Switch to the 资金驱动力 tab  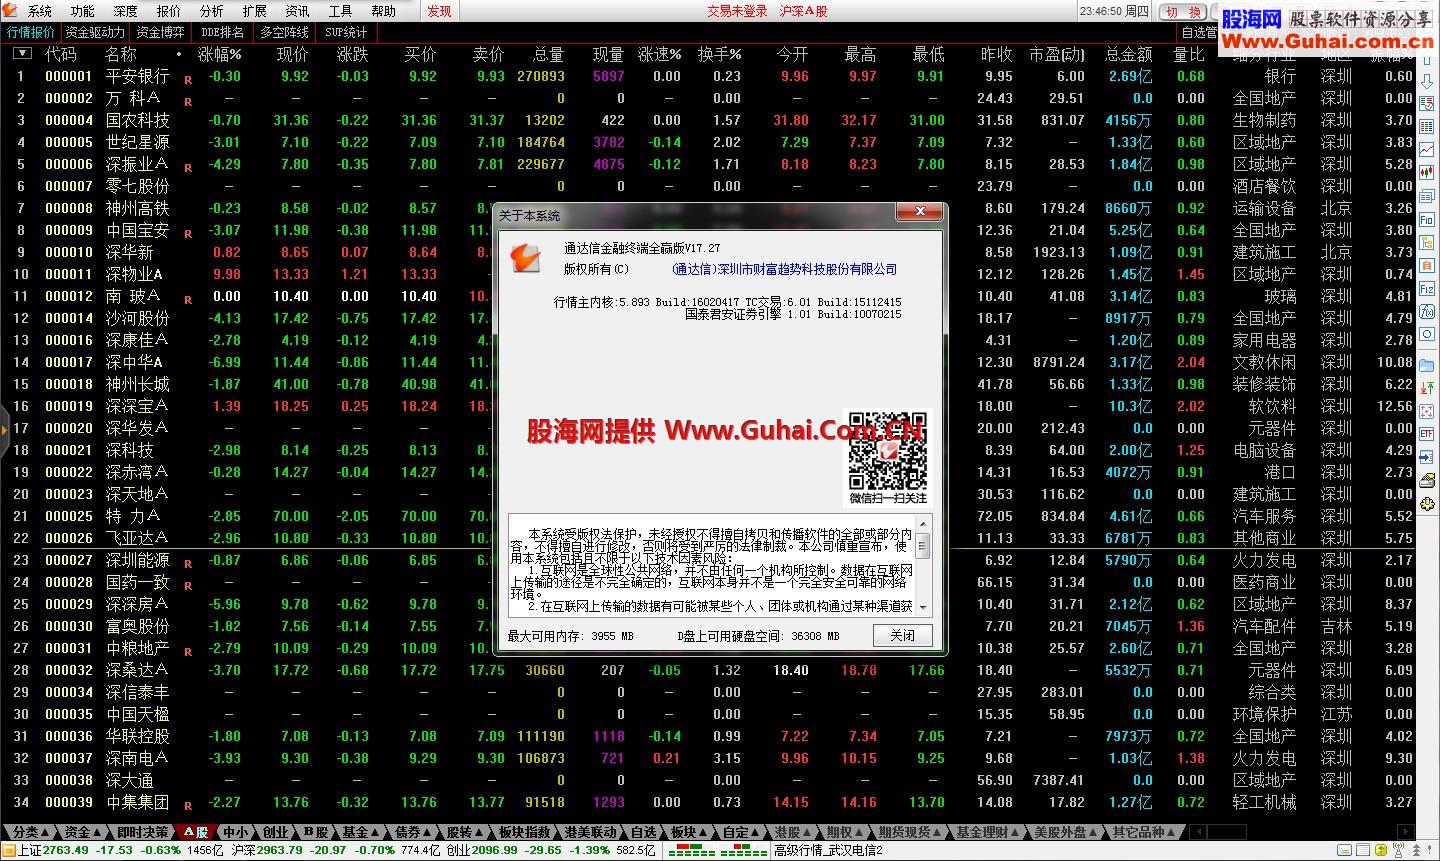pyautogui.click(x=95, y=32)
